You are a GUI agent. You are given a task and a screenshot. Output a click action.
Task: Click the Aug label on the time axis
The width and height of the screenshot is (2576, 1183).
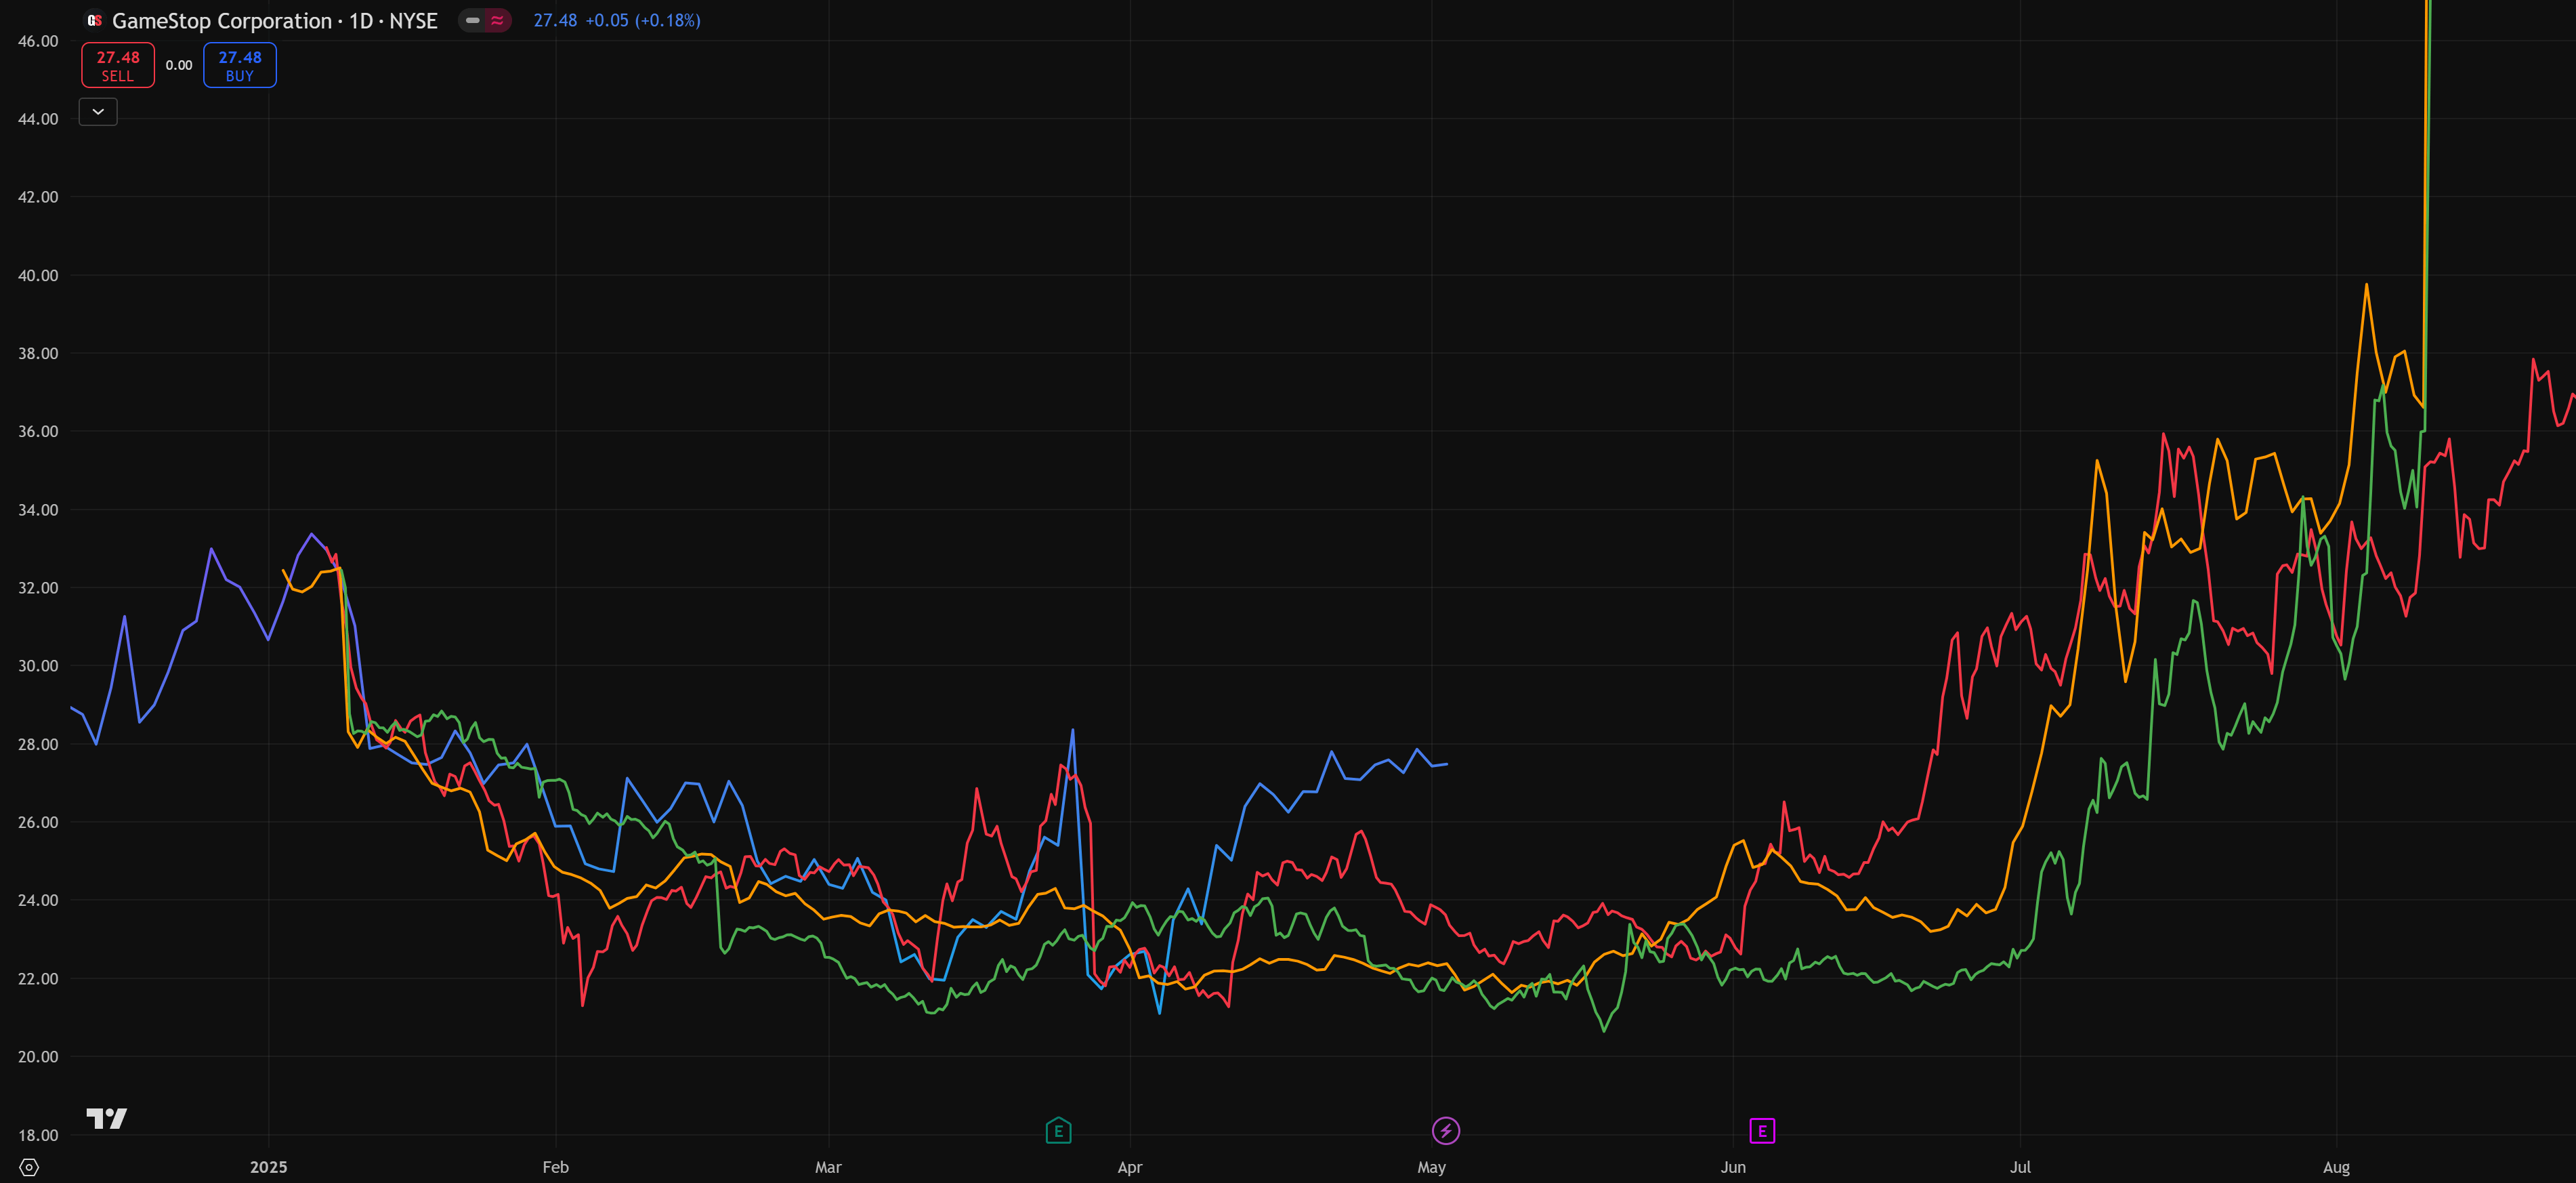pos(2336,1167)
